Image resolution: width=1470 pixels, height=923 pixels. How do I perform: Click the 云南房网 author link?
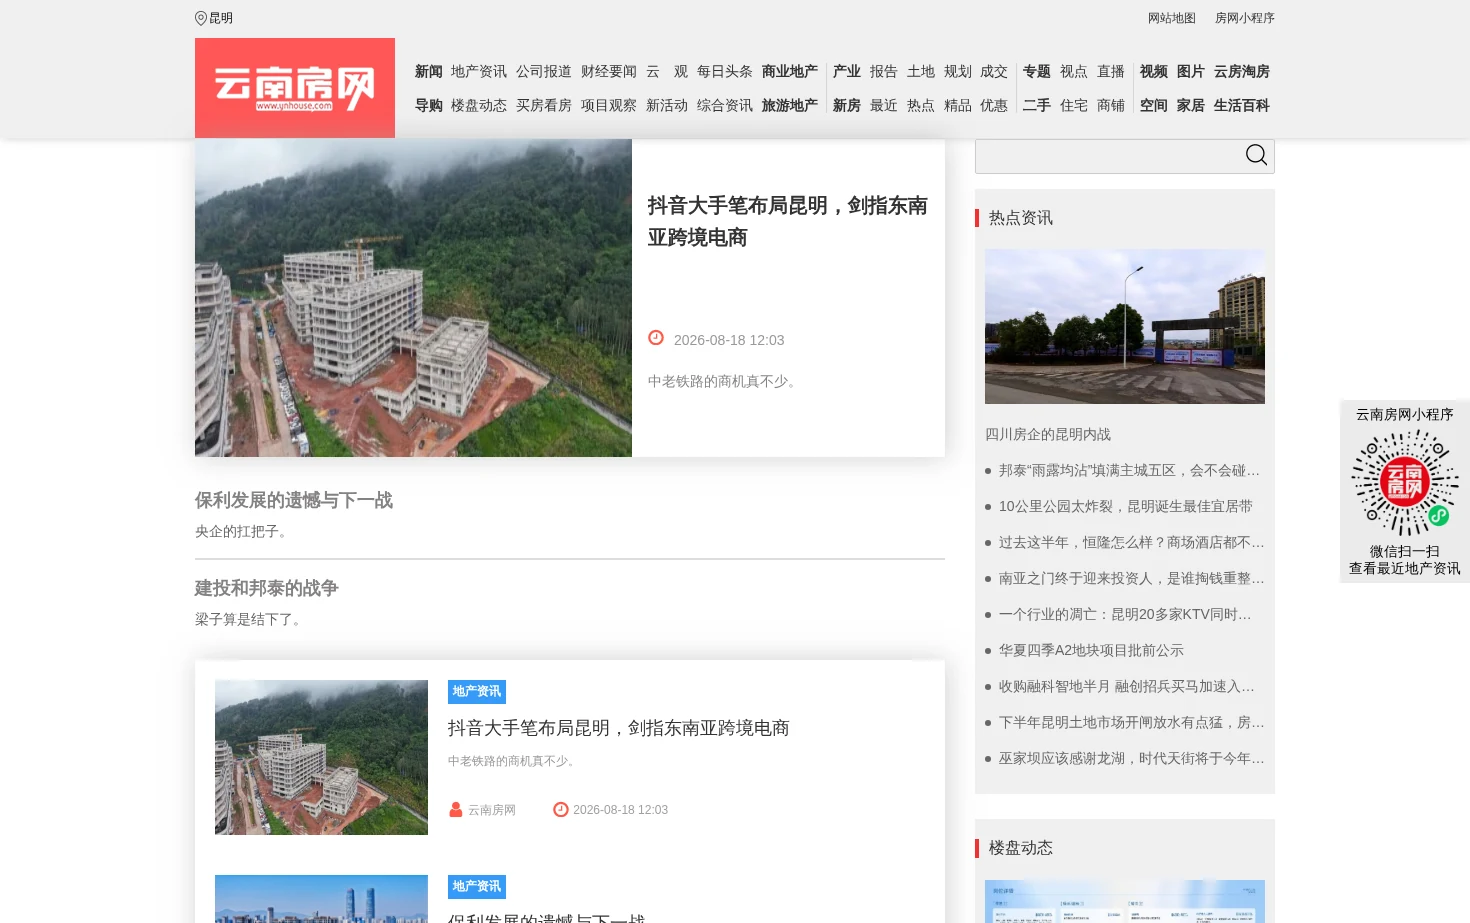[x=492, y=810]
